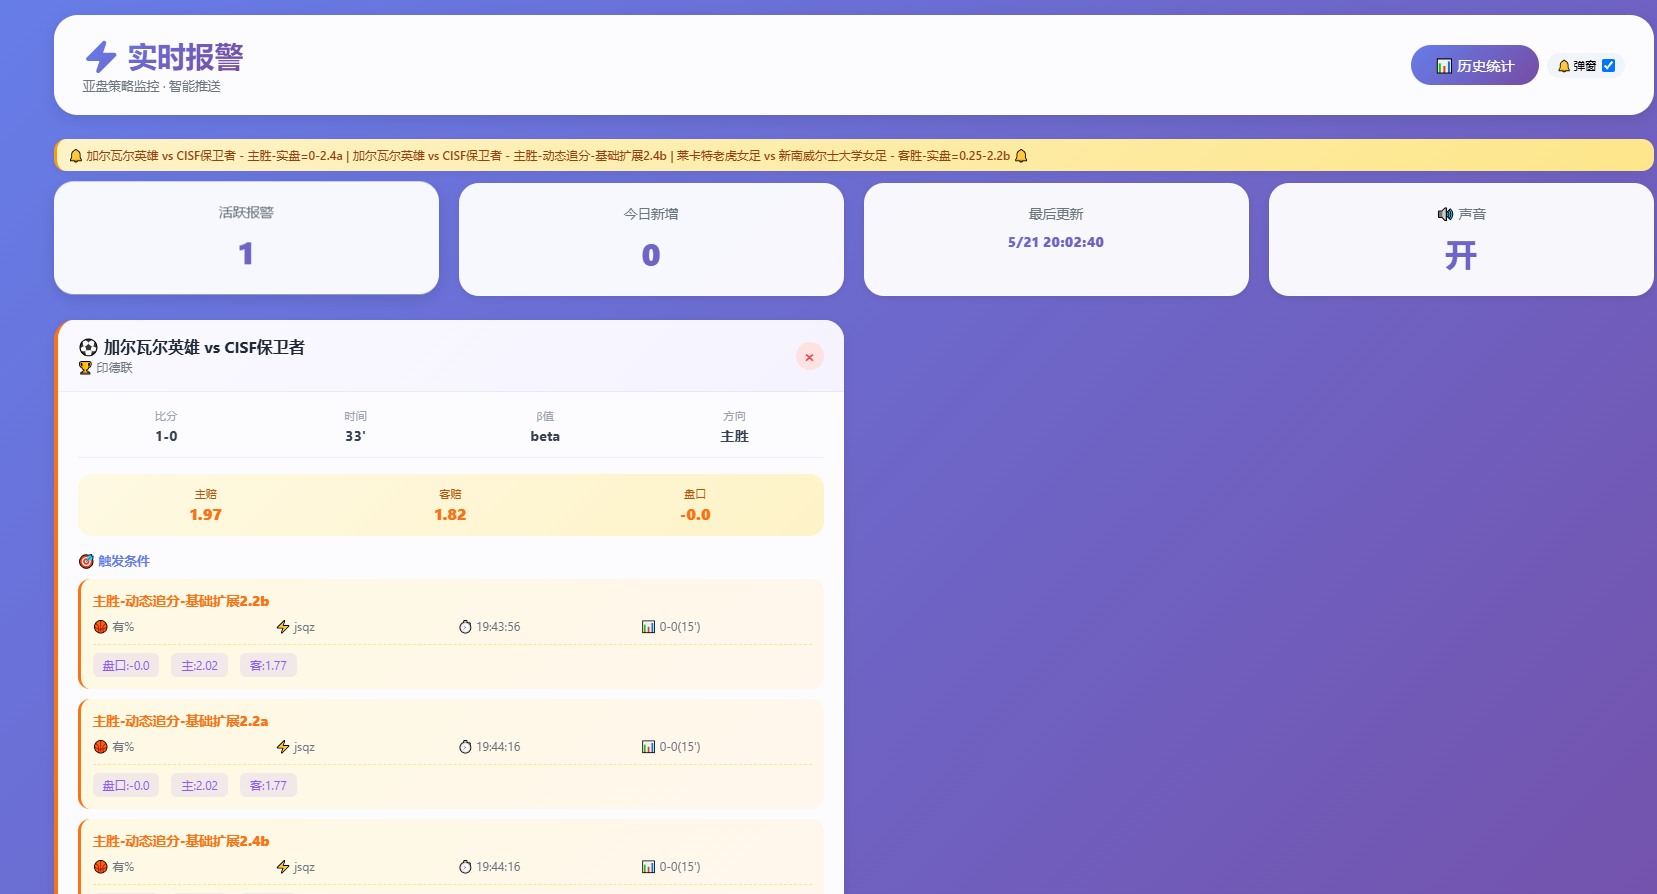Click the soccer ball icon in match header
This screenshot has height=894, width=1657.
(88, 347)
